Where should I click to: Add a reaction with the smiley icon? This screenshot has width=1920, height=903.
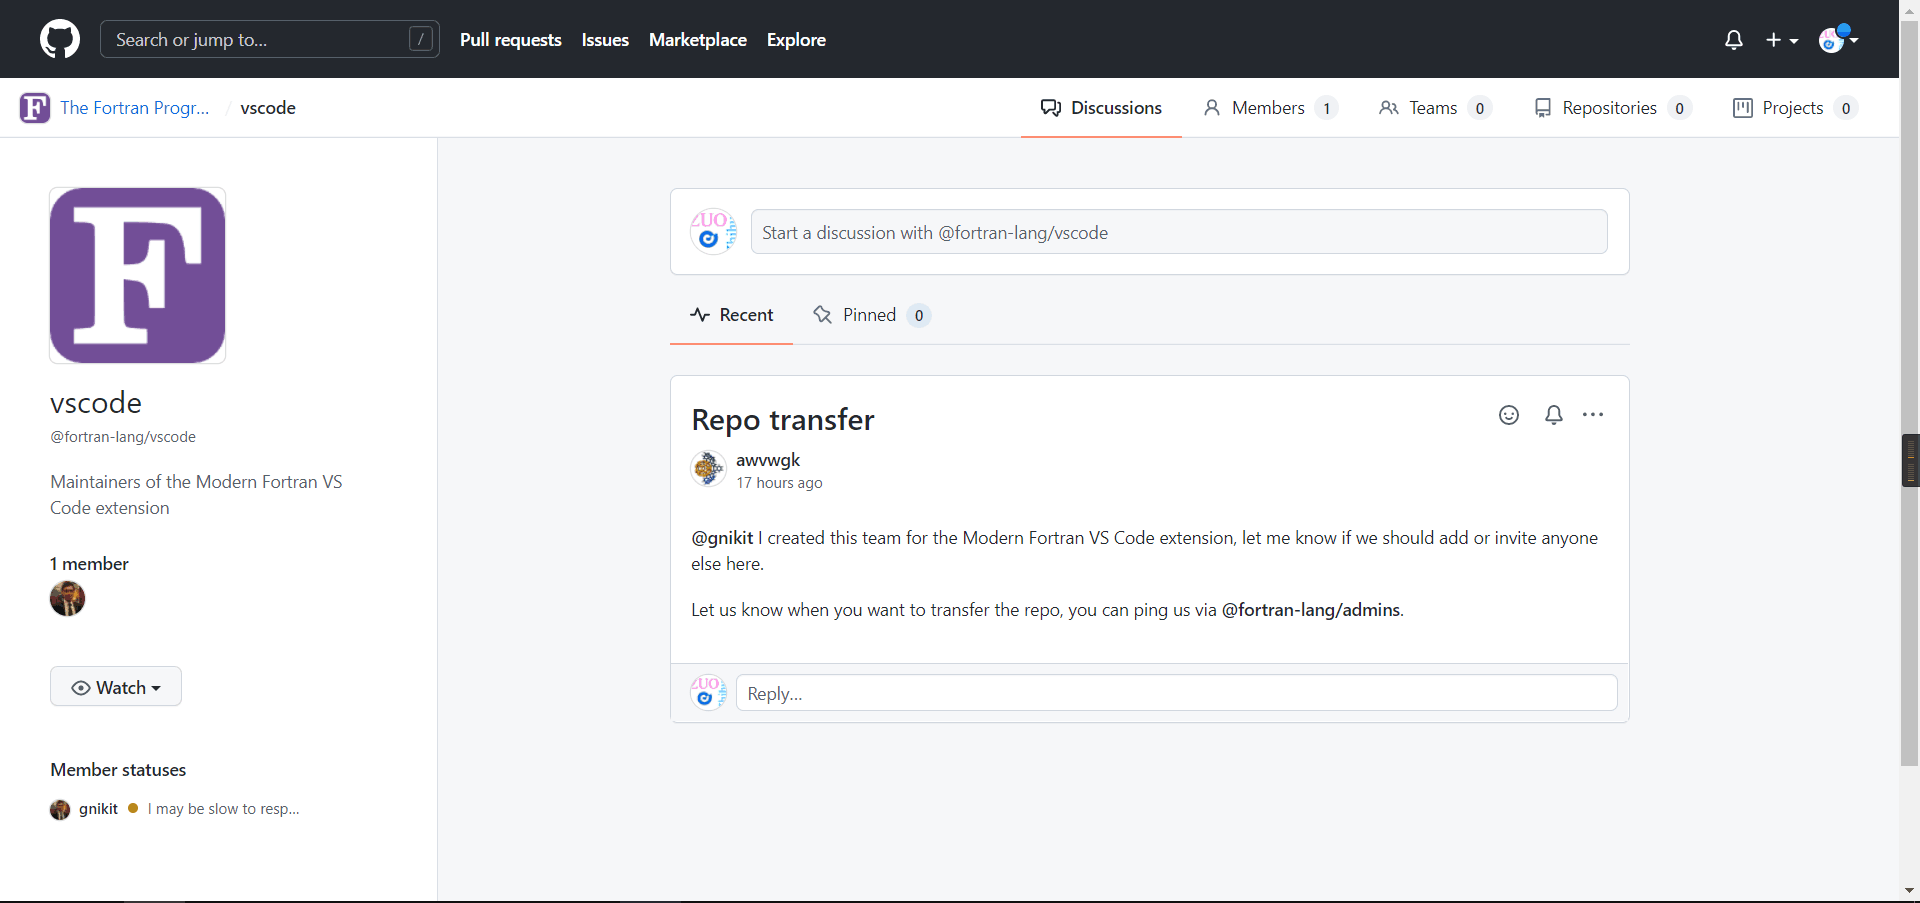click(1509, 415)
